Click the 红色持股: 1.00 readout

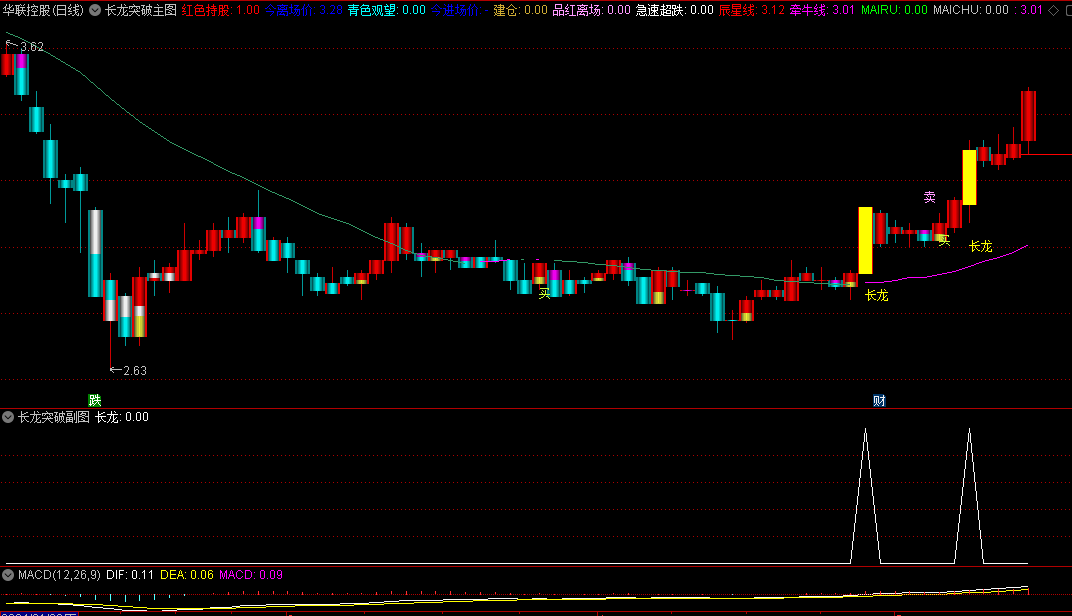(220, 10)
